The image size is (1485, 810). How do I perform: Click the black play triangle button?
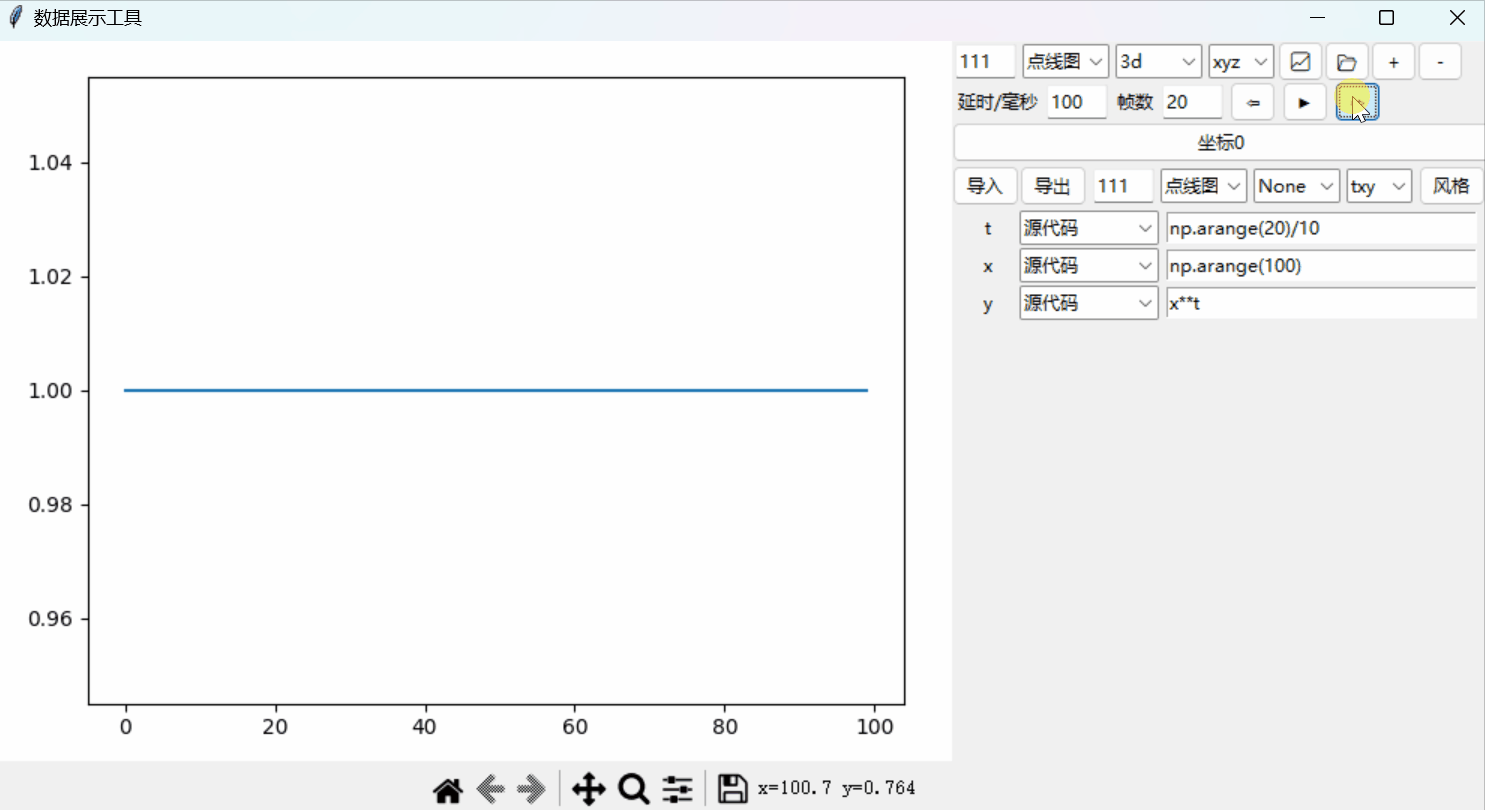[1304, 102]
